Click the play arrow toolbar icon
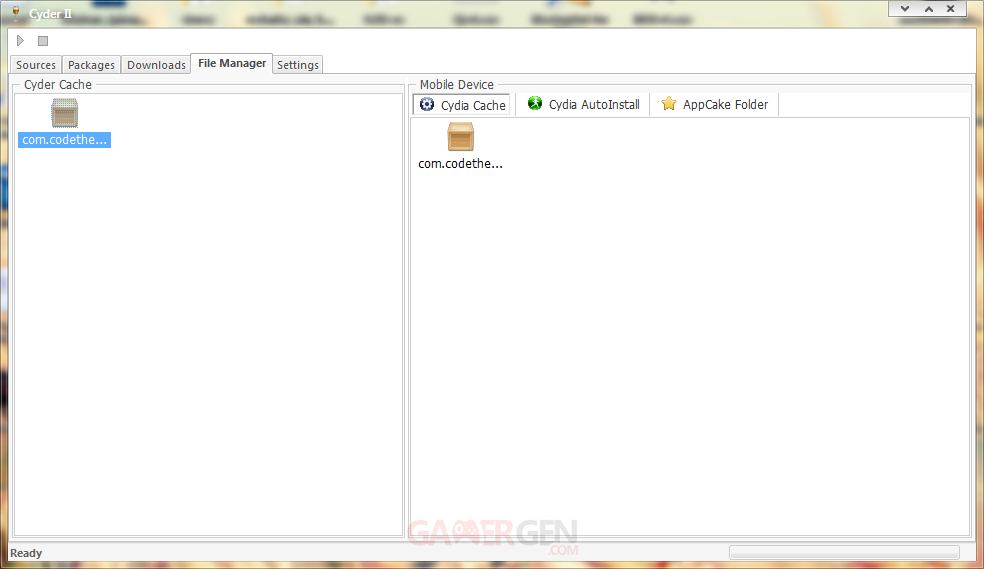This screenshot has height=569, width=984. pos(20,41)
